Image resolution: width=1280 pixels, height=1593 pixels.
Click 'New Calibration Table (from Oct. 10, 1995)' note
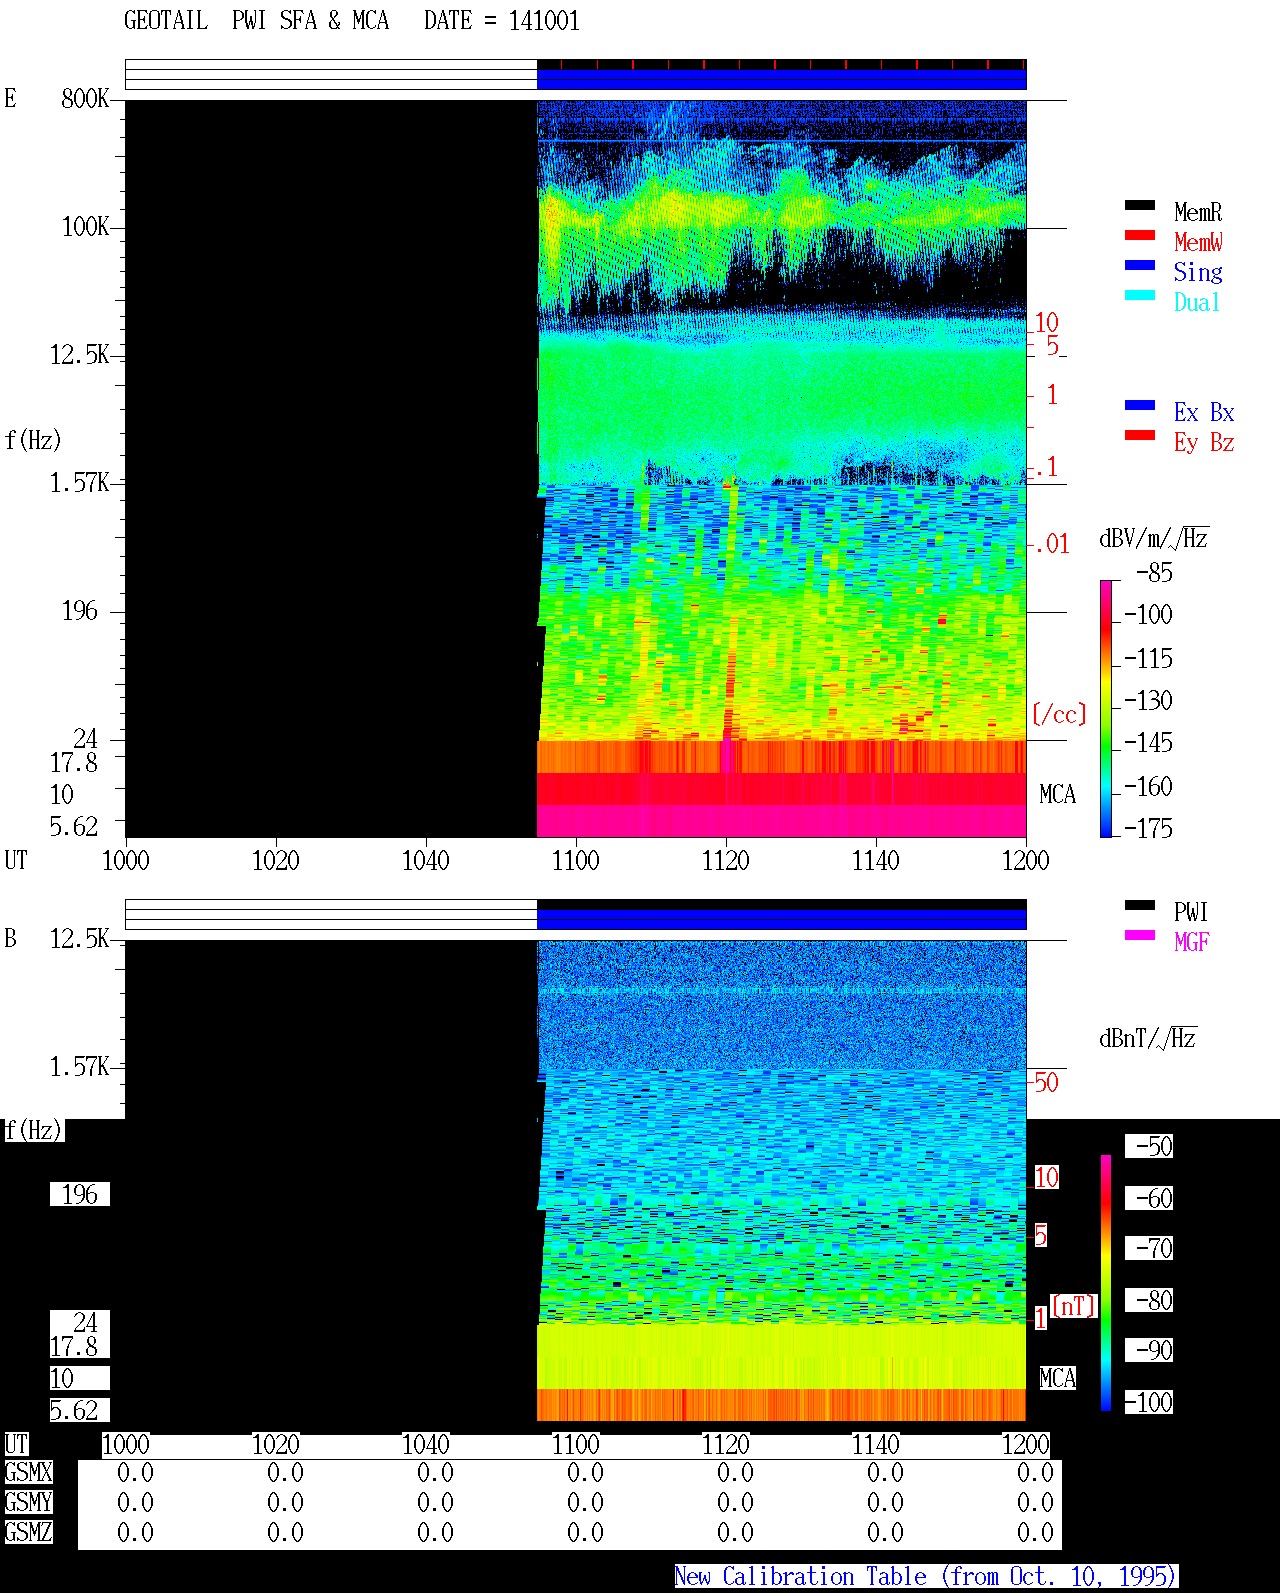926,1576
